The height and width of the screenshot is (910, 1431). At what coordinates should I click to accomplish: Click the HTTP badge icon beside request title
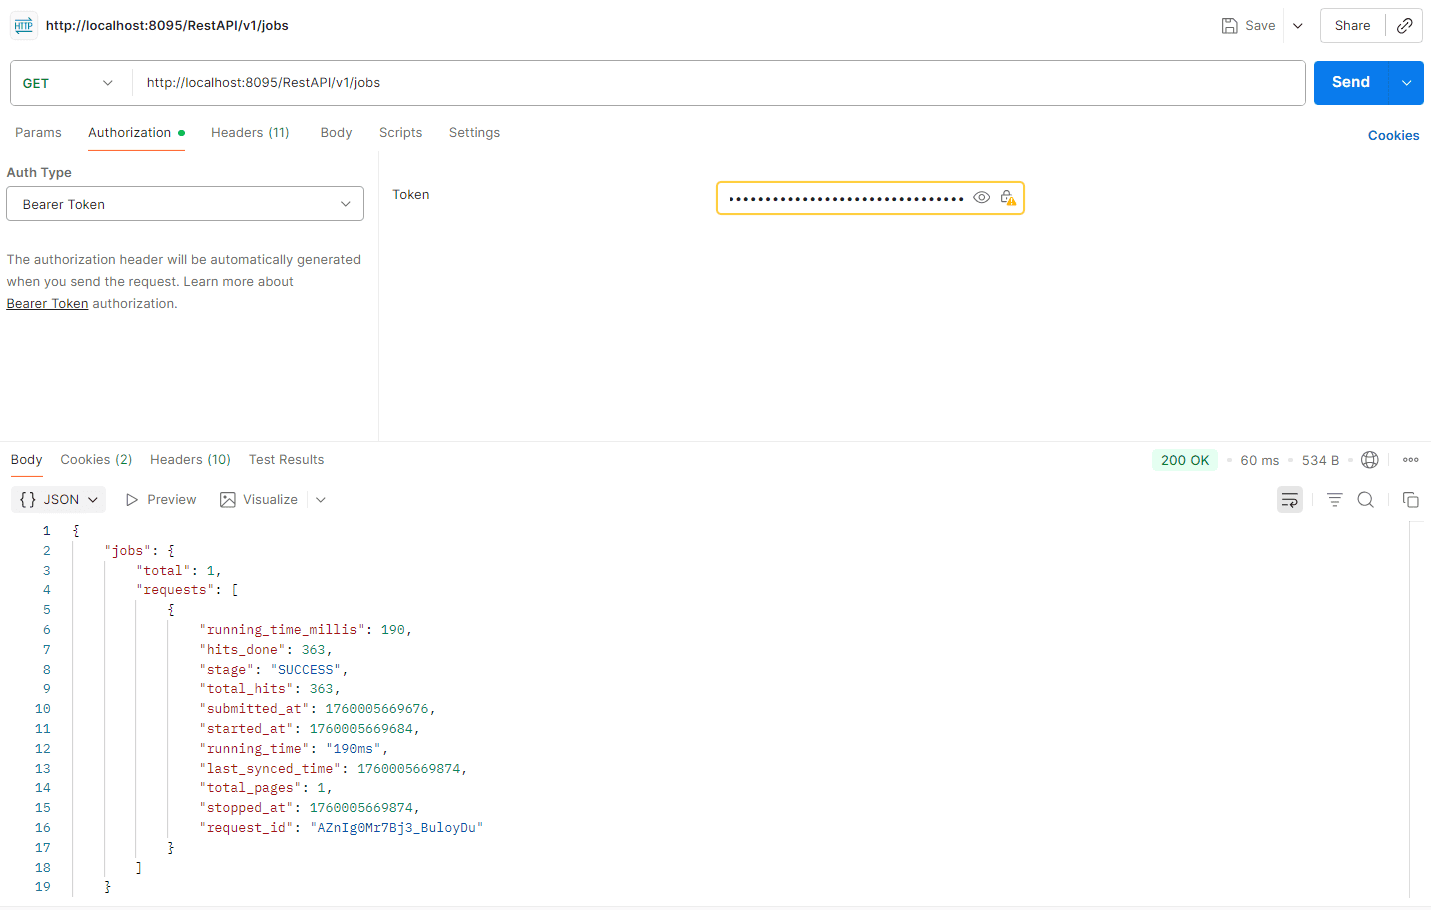22,25
